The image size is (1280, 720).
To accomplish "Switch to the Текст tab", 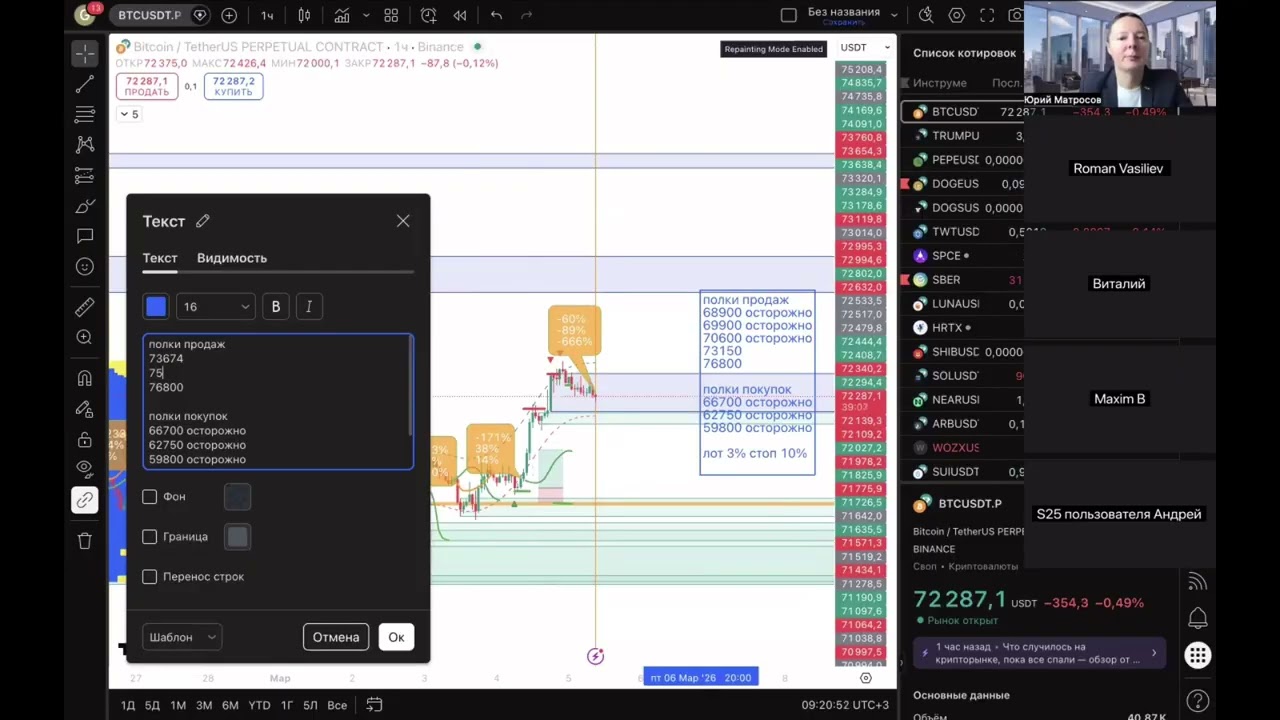I will coord(160,258).
